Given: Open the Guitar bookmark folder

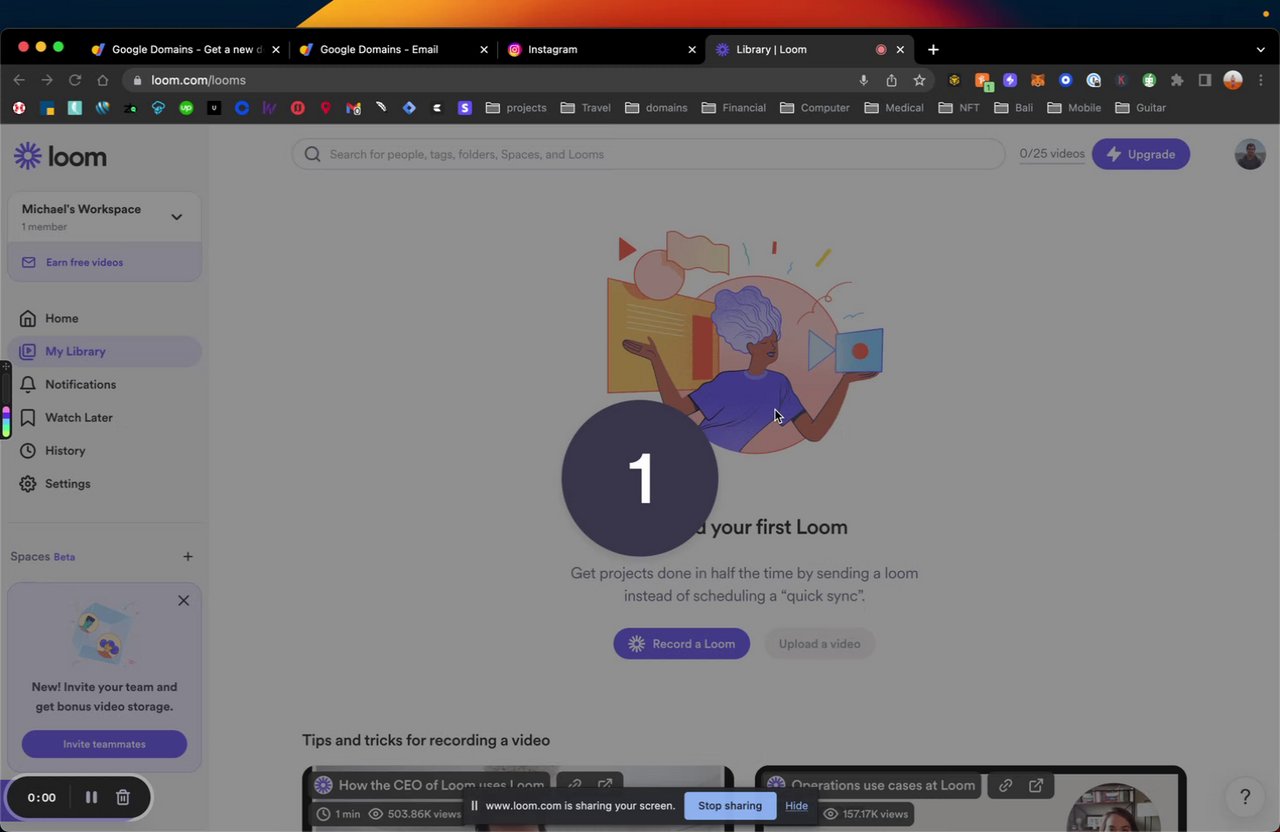Looking at the screenshot, I should point(1141,107).
